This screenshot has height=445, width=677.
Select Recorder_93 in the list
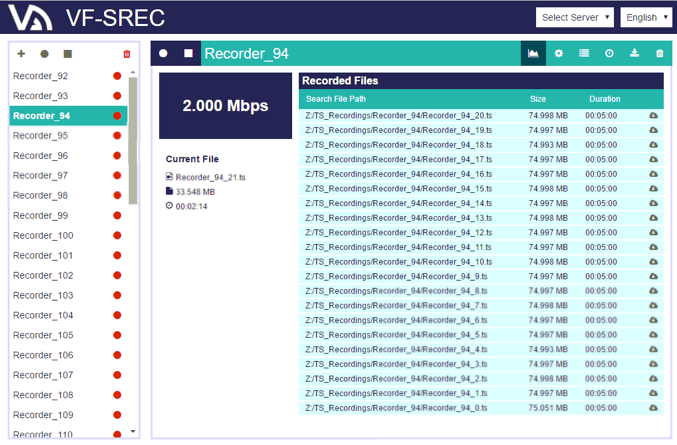(x=41, y=96)
